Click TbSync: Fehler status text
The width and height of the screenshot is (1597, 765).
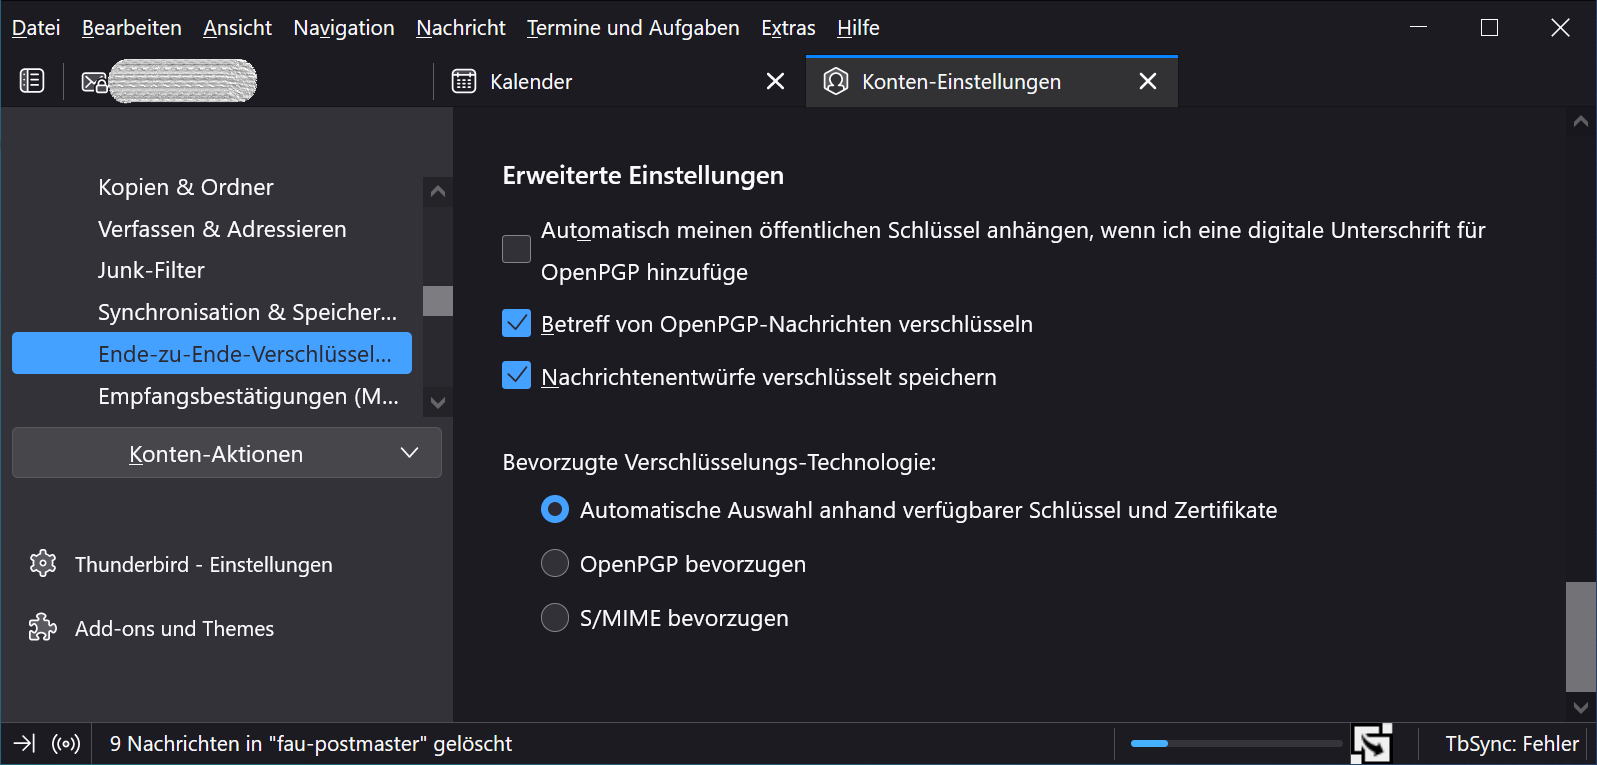(1511, 744)
